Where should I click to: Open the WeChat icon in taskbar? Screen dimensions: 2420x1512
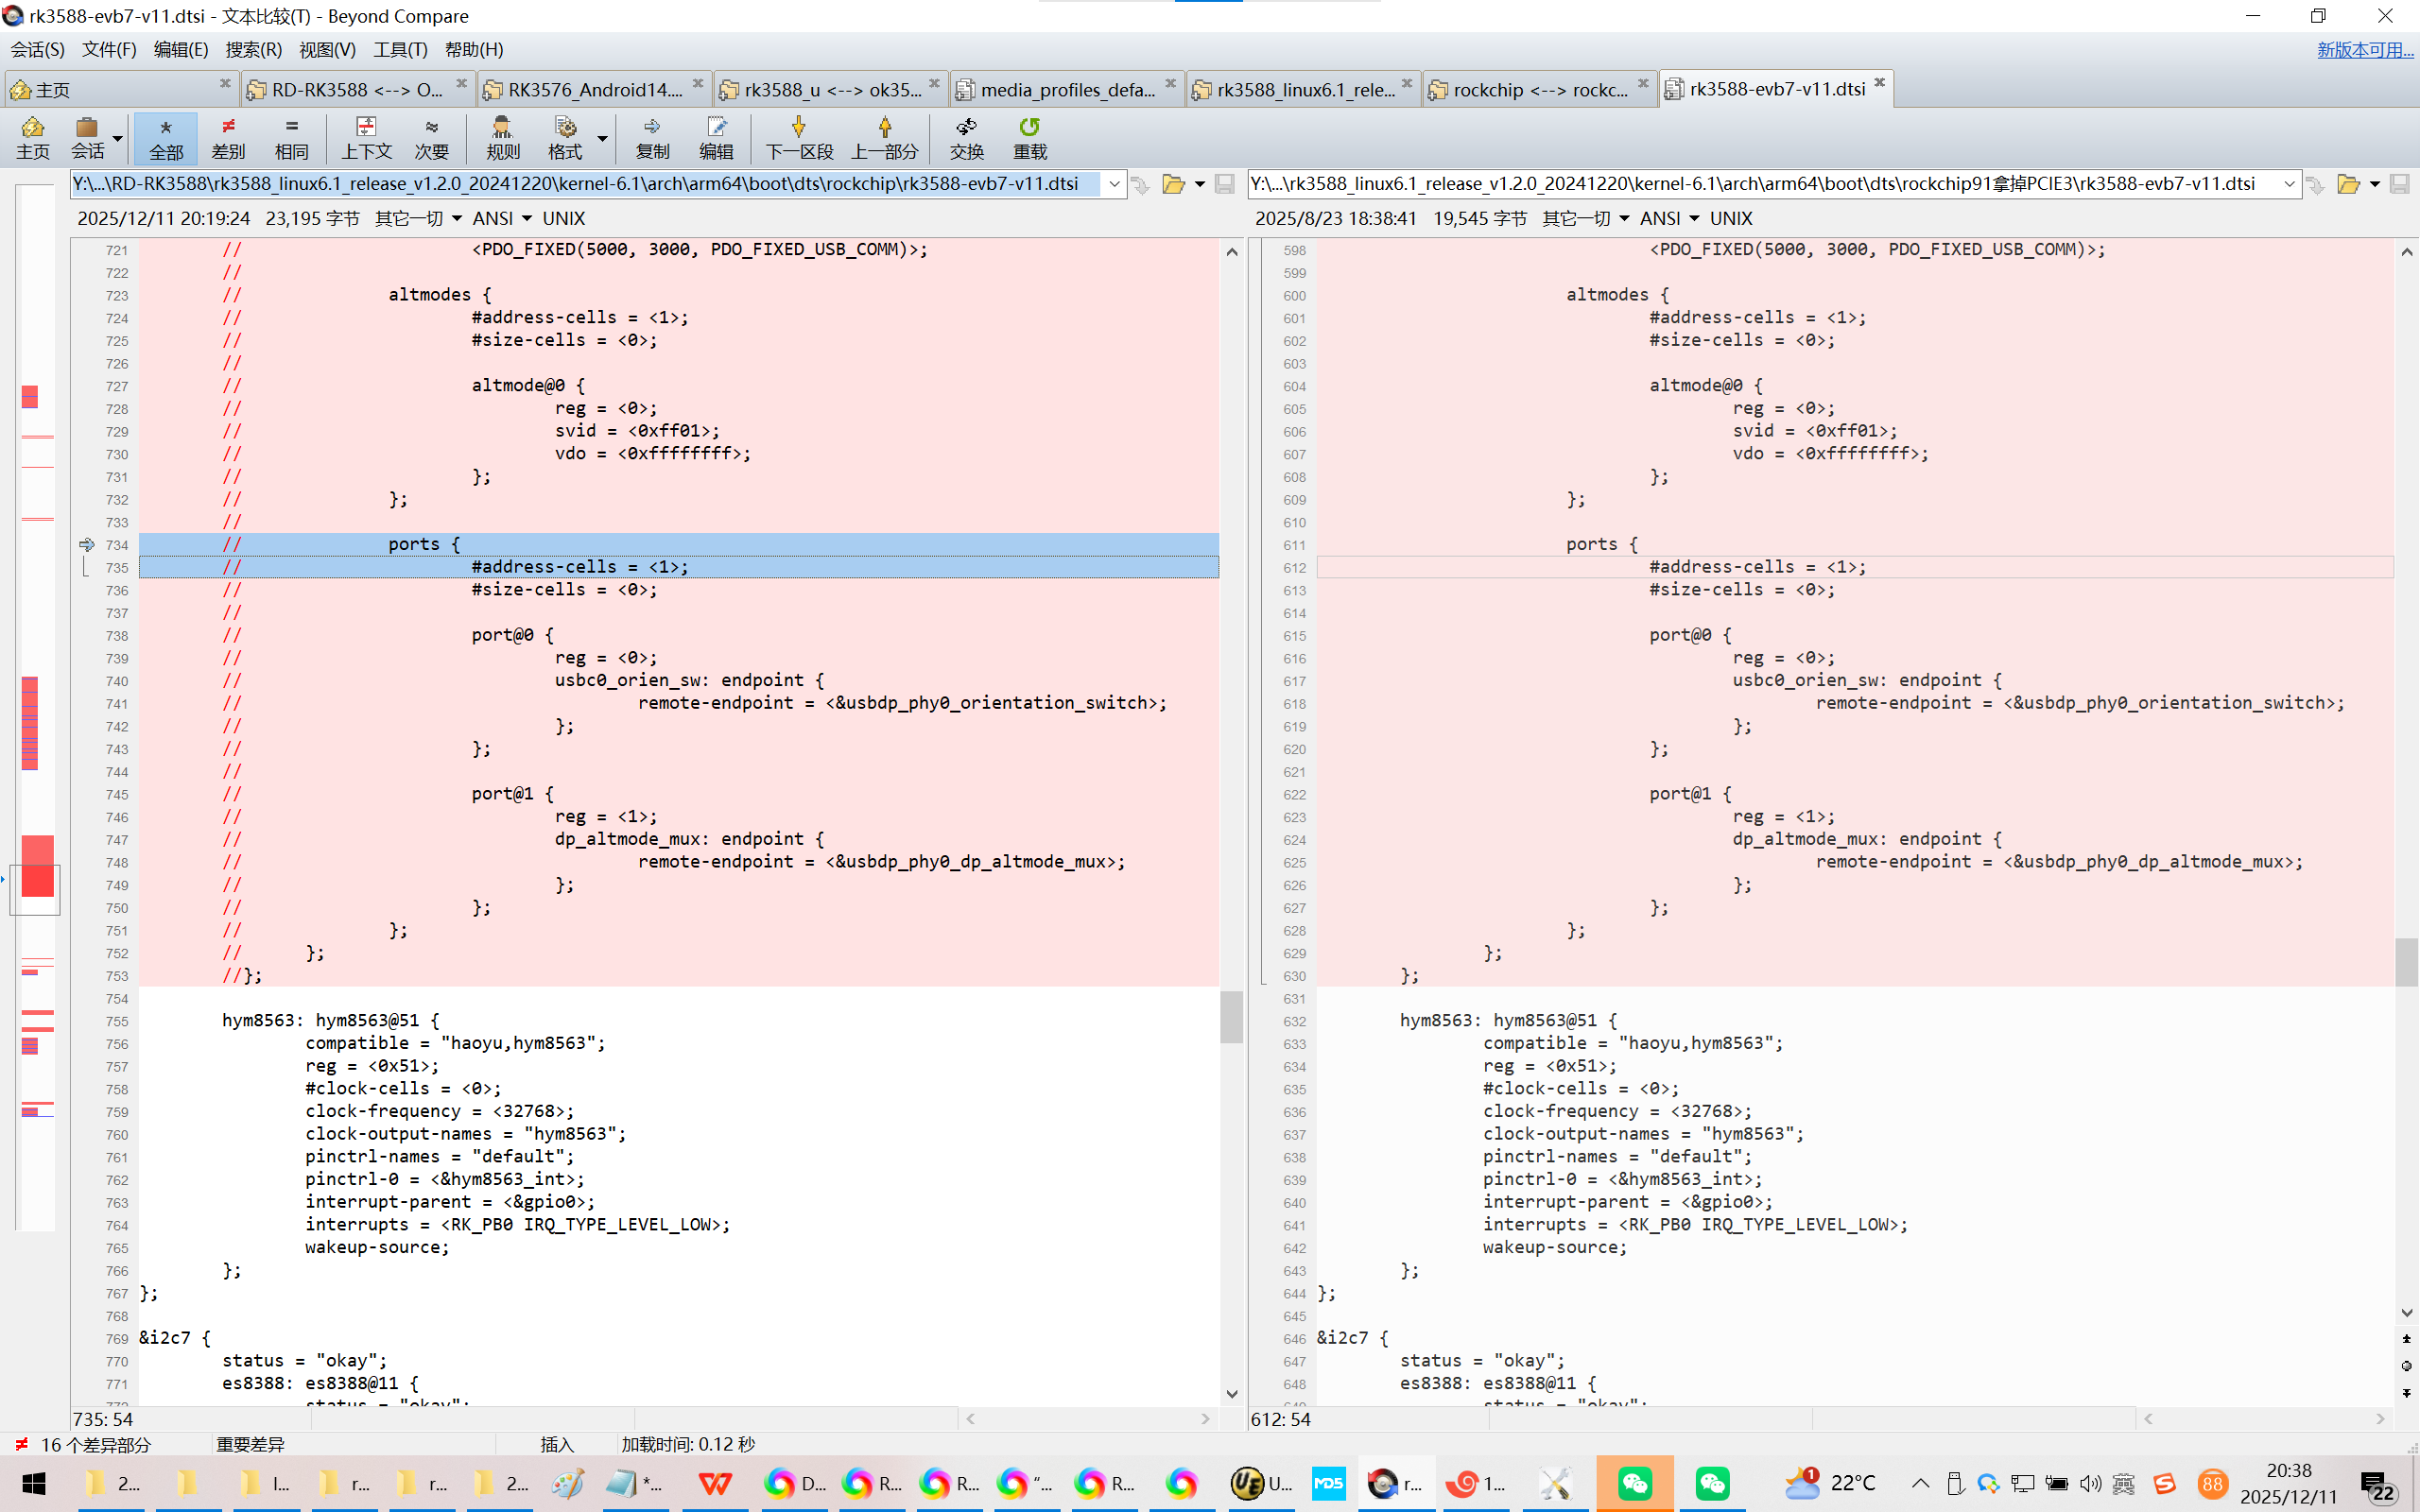[x=1635, y=1483]
